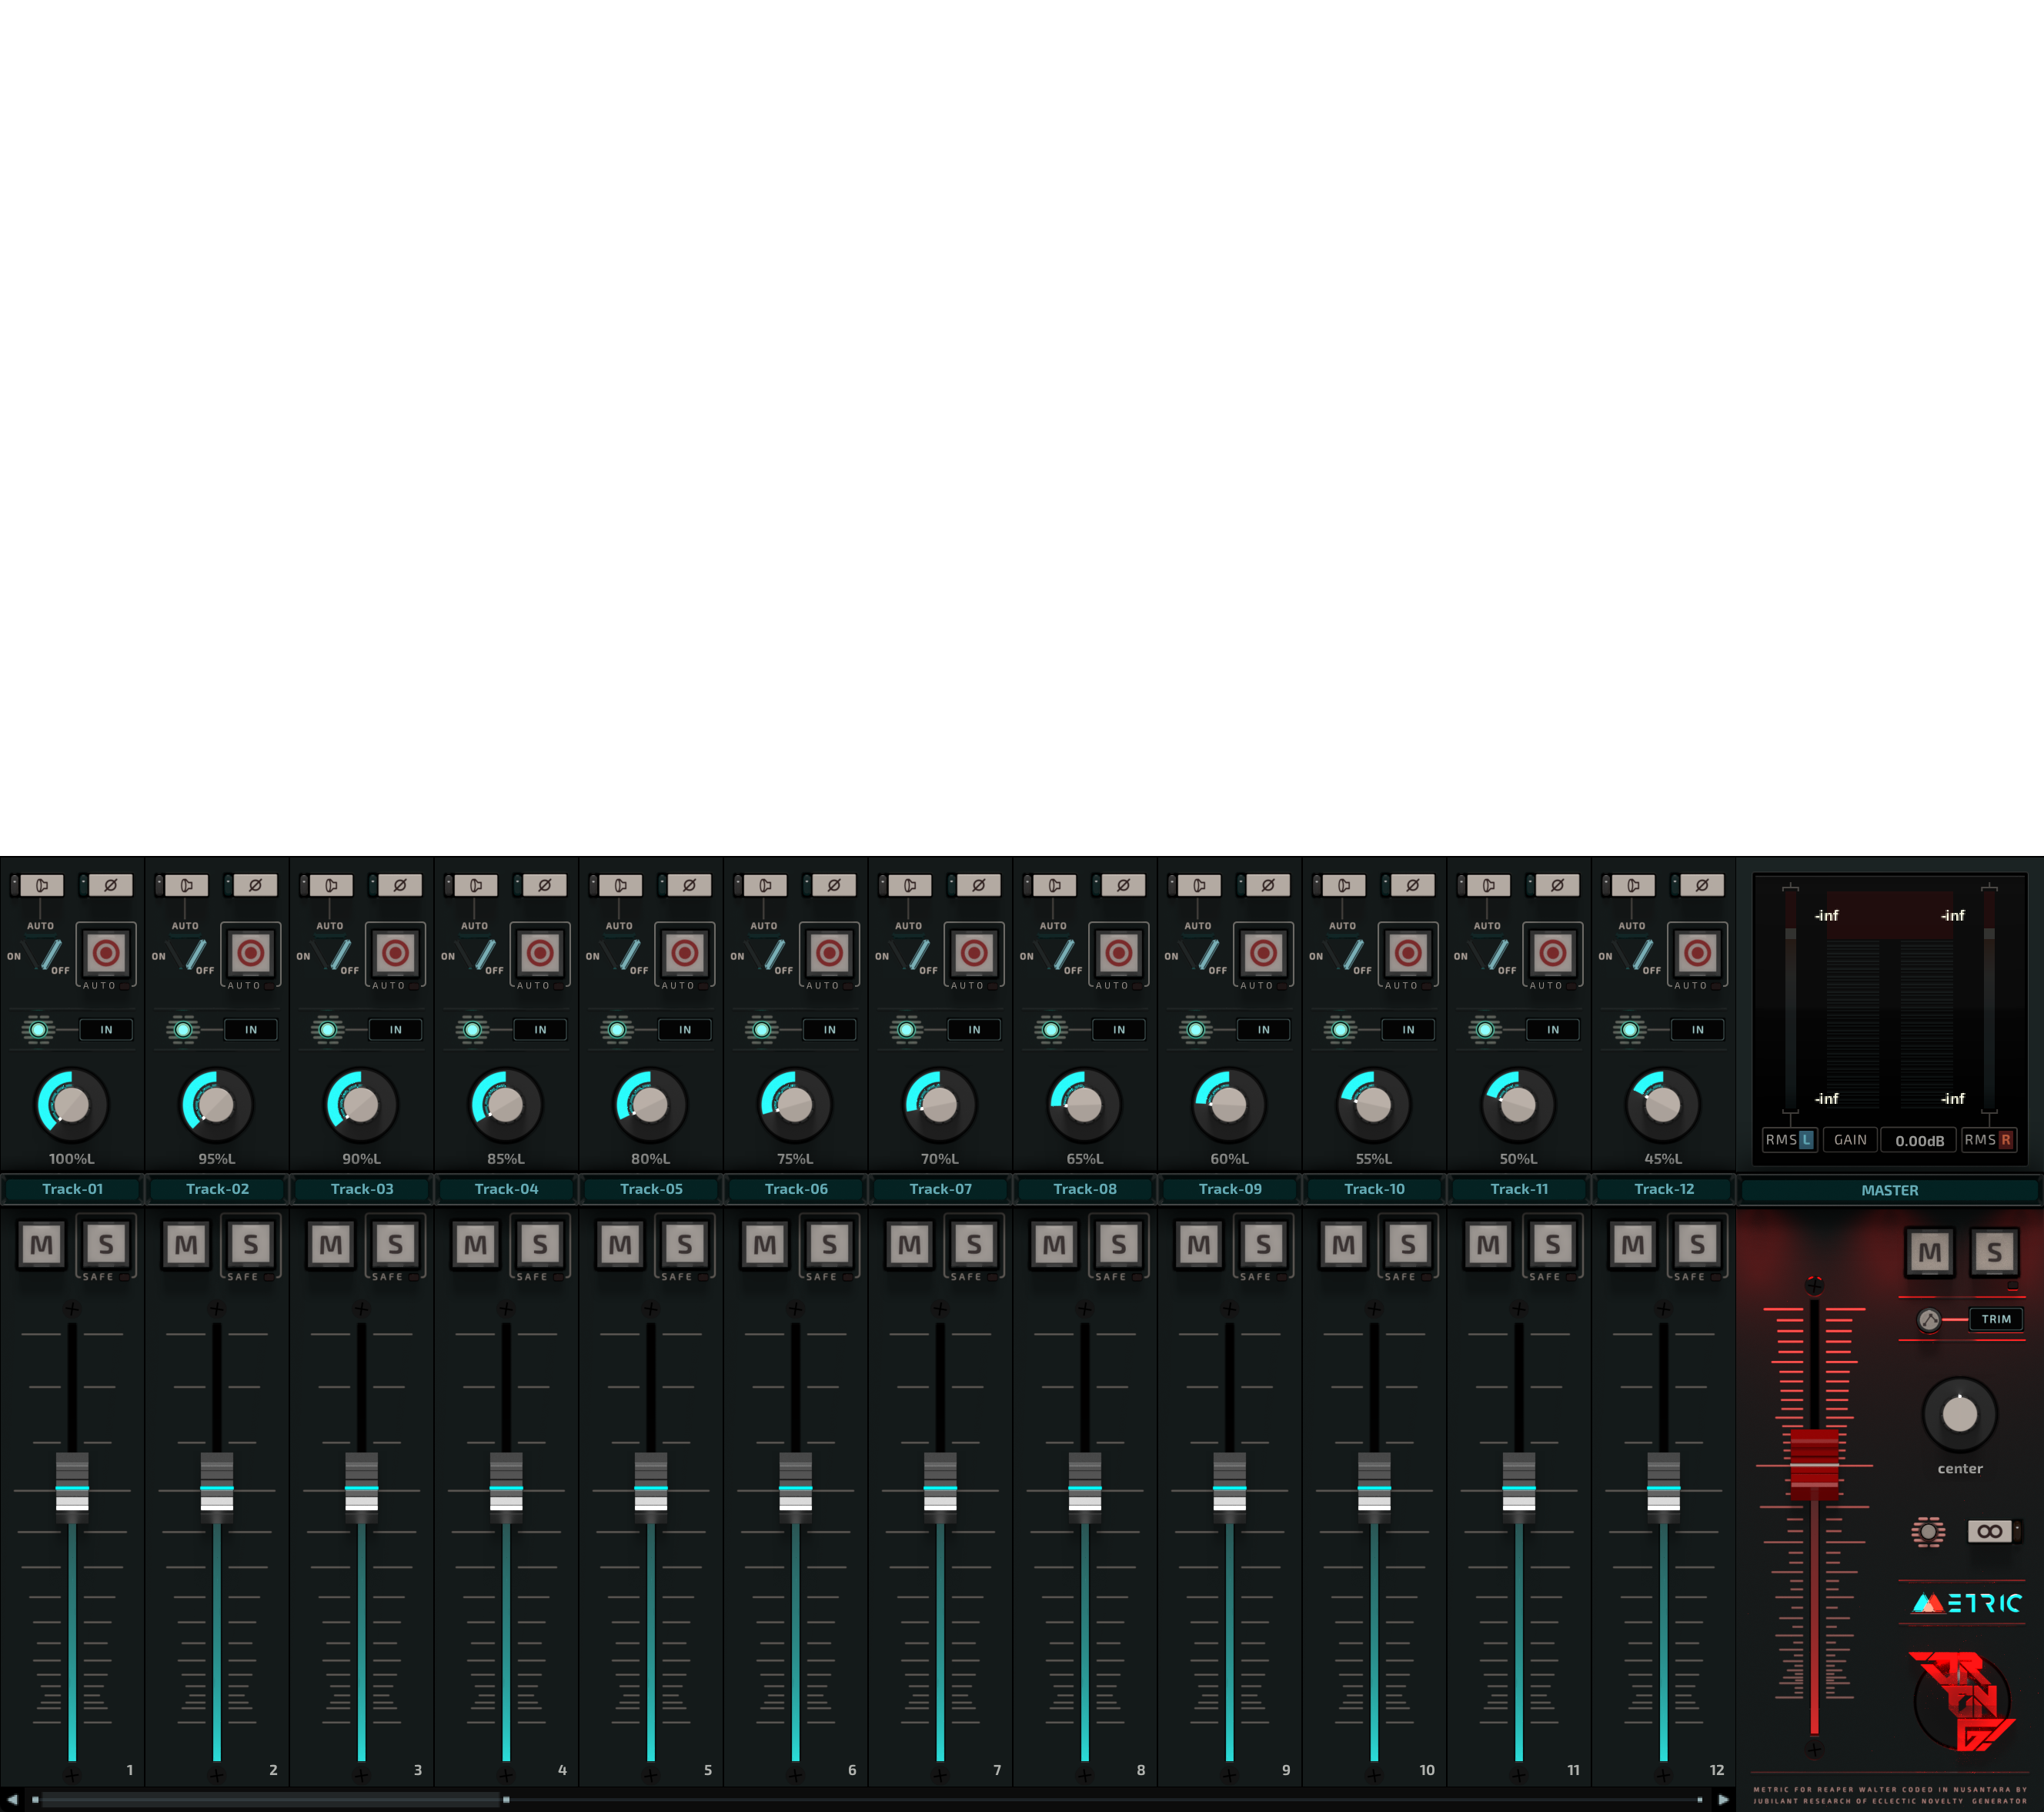Open the IN input selector on Track-02

pyautogui.click(x=251, y=1030)
